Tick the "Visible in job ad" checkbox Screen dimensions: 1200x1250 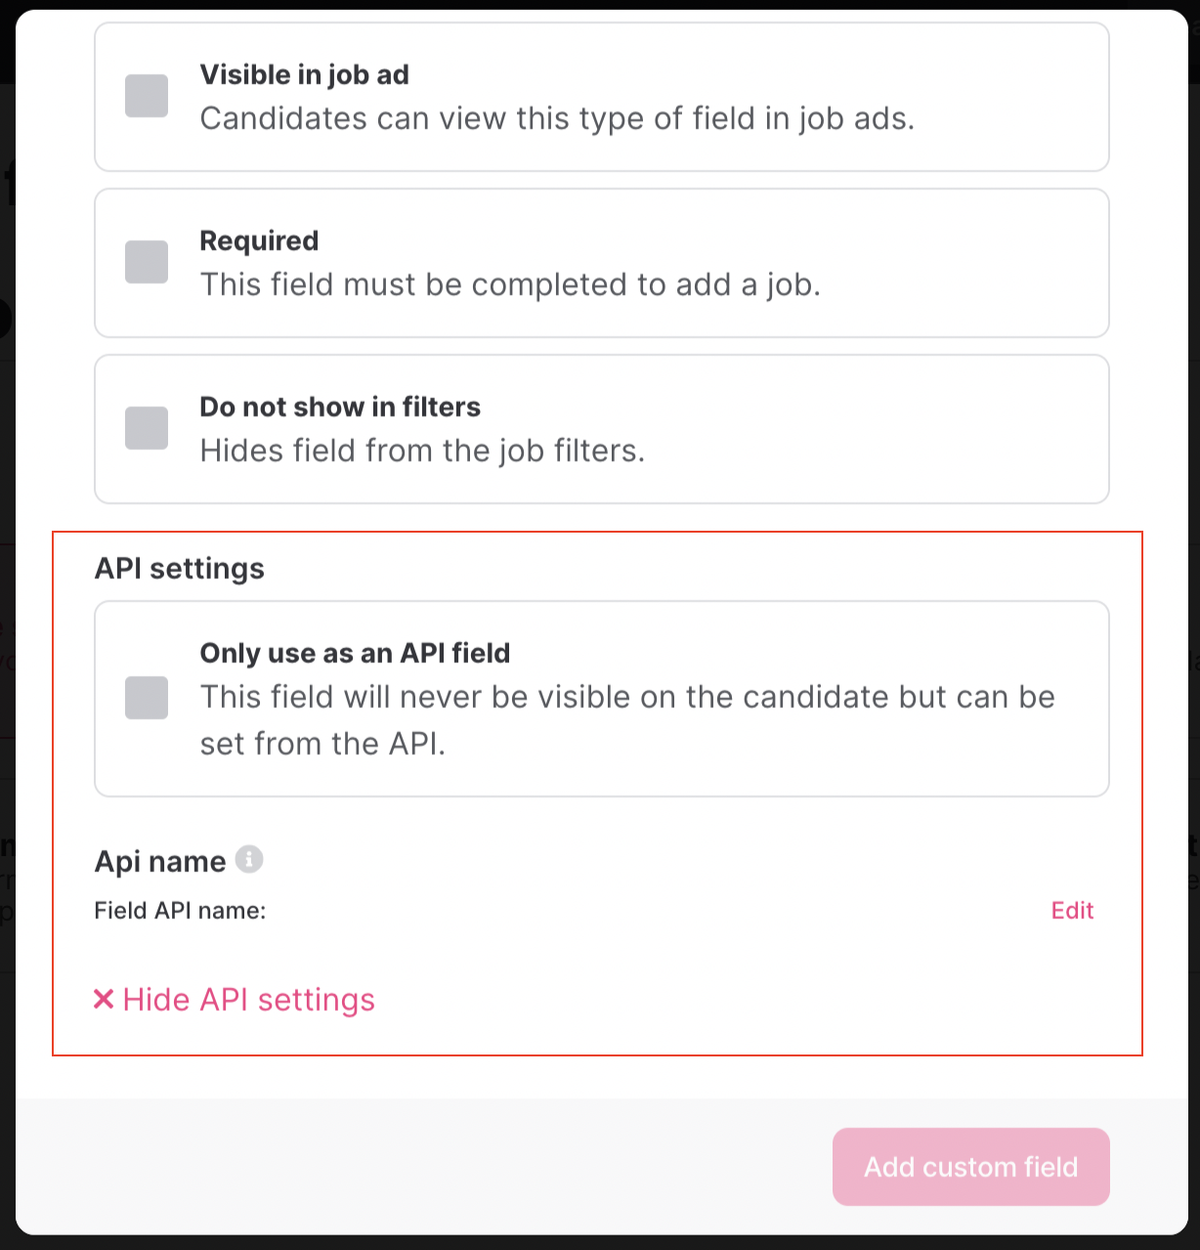coord(146,96)
